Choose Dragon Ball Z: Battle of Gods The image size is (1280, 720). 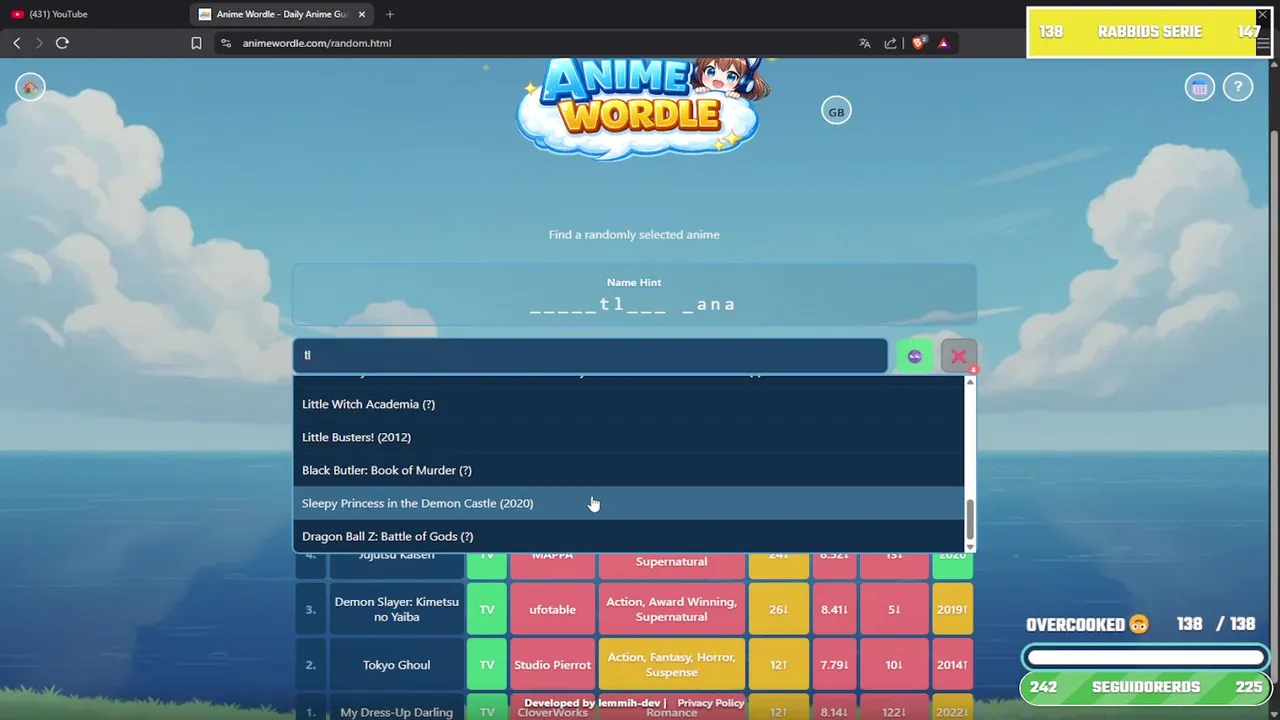(x=628, y=536)
